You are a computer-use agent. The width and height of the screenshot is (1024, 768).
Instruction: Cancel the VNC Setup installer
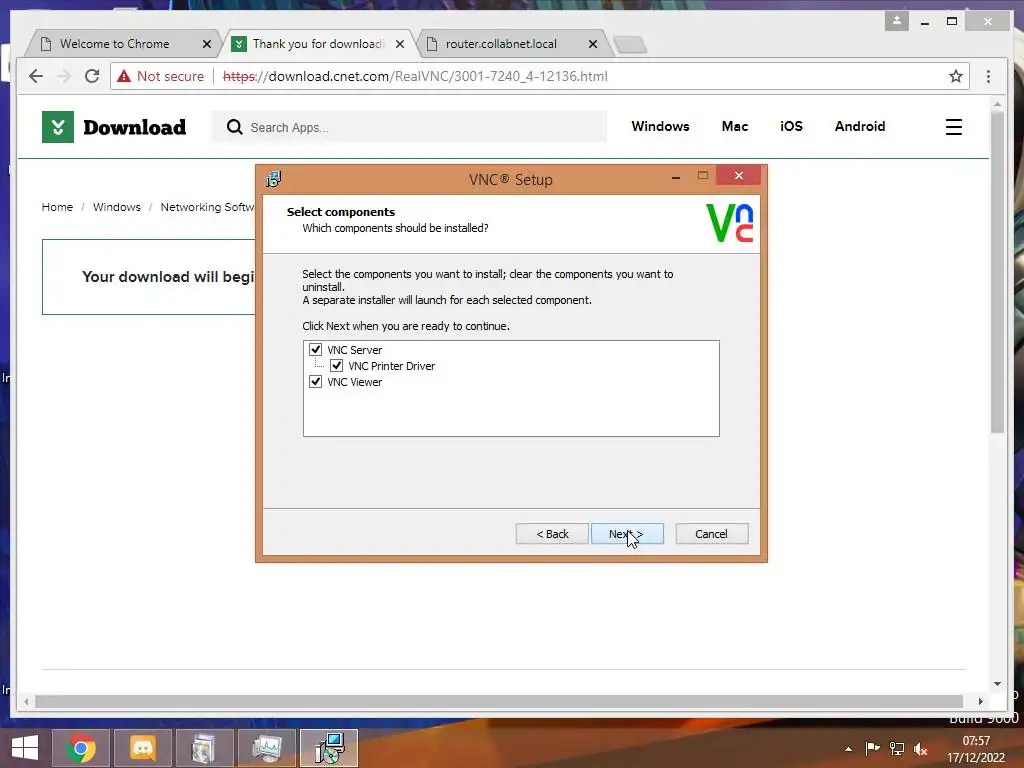[x=712, y=534]
